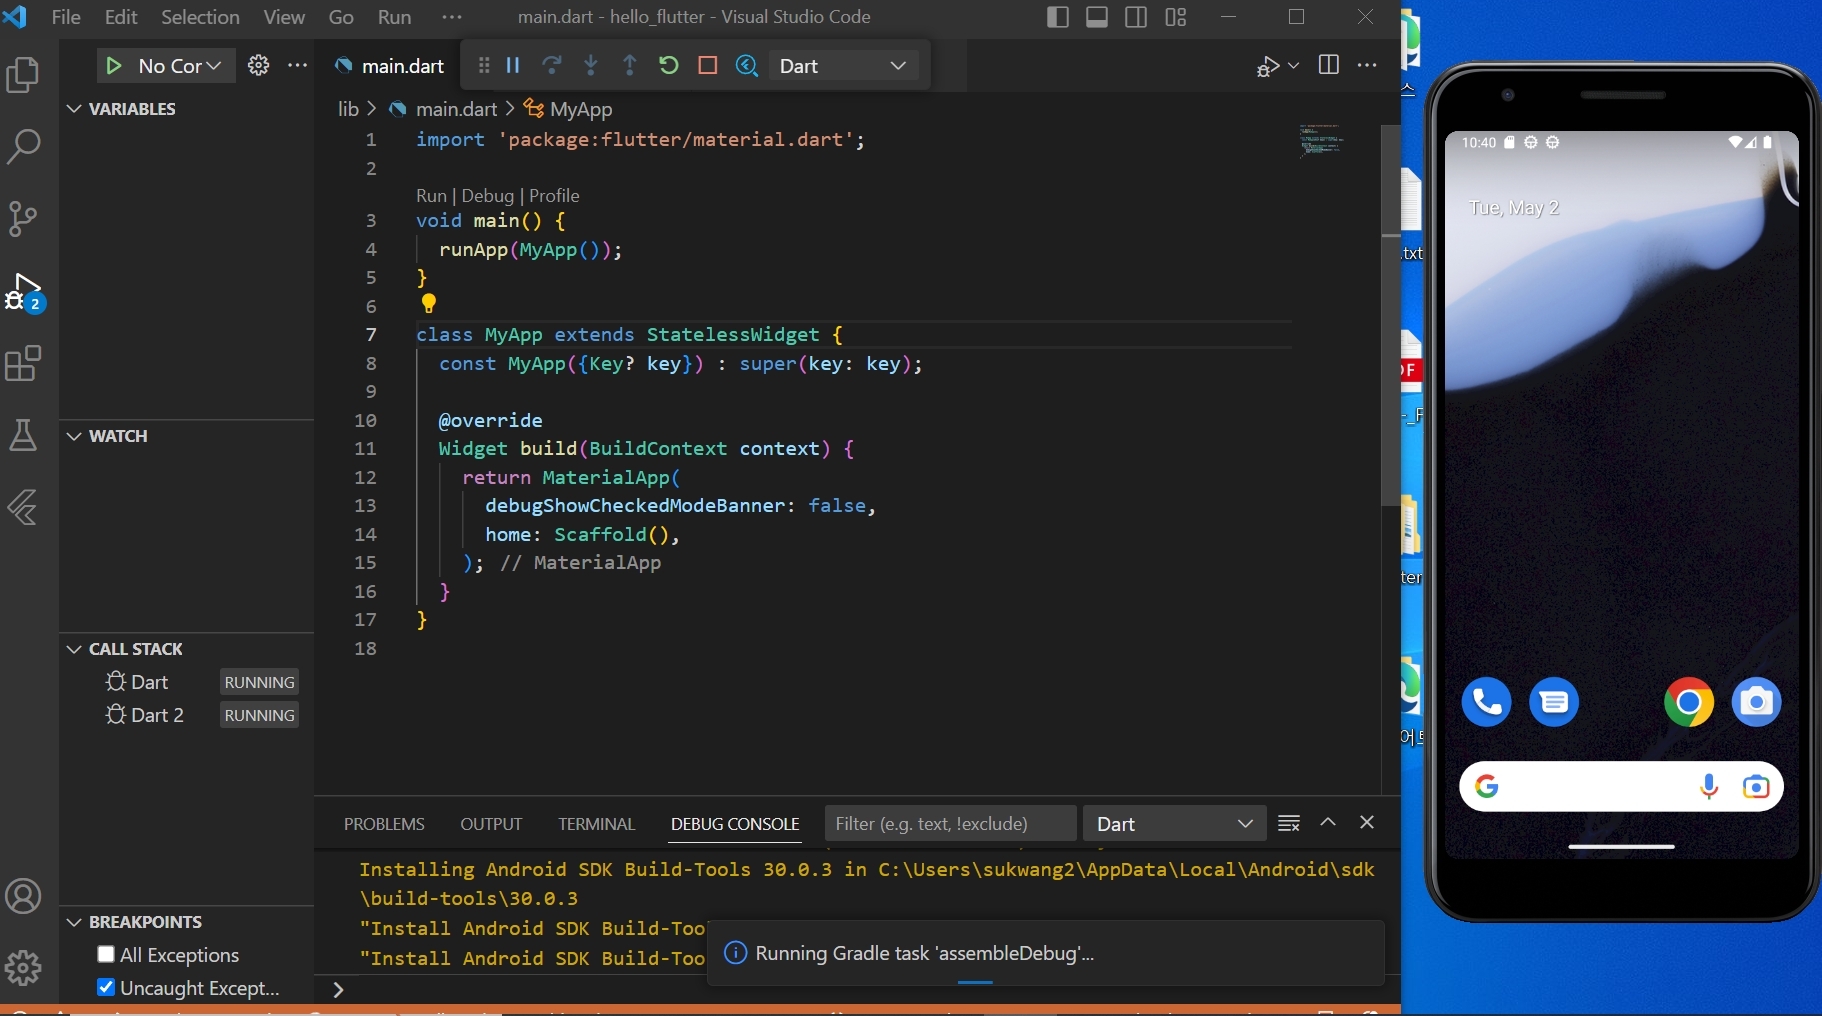Toggle Primary Side Bar layout

pos(1057,17)
